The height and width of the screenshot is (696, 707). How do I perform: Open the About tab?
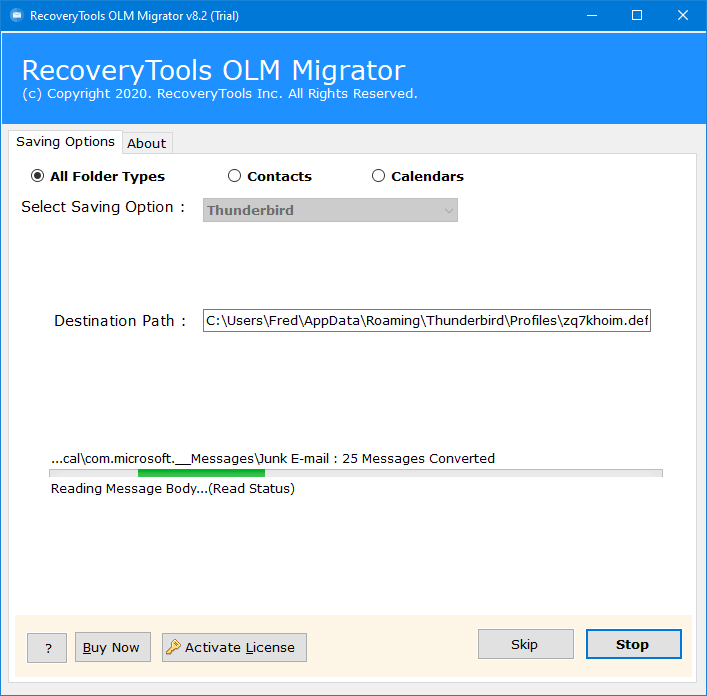(x=147, y=143)
